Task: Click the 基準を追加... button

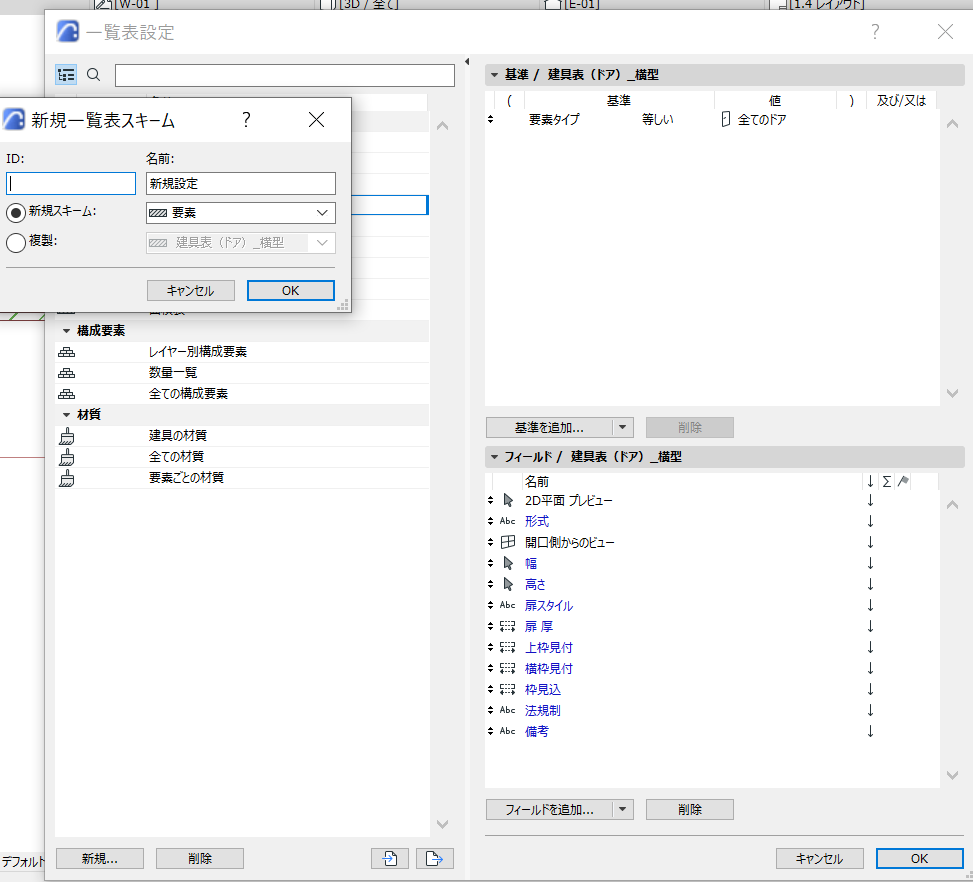Action: (549, 427)
